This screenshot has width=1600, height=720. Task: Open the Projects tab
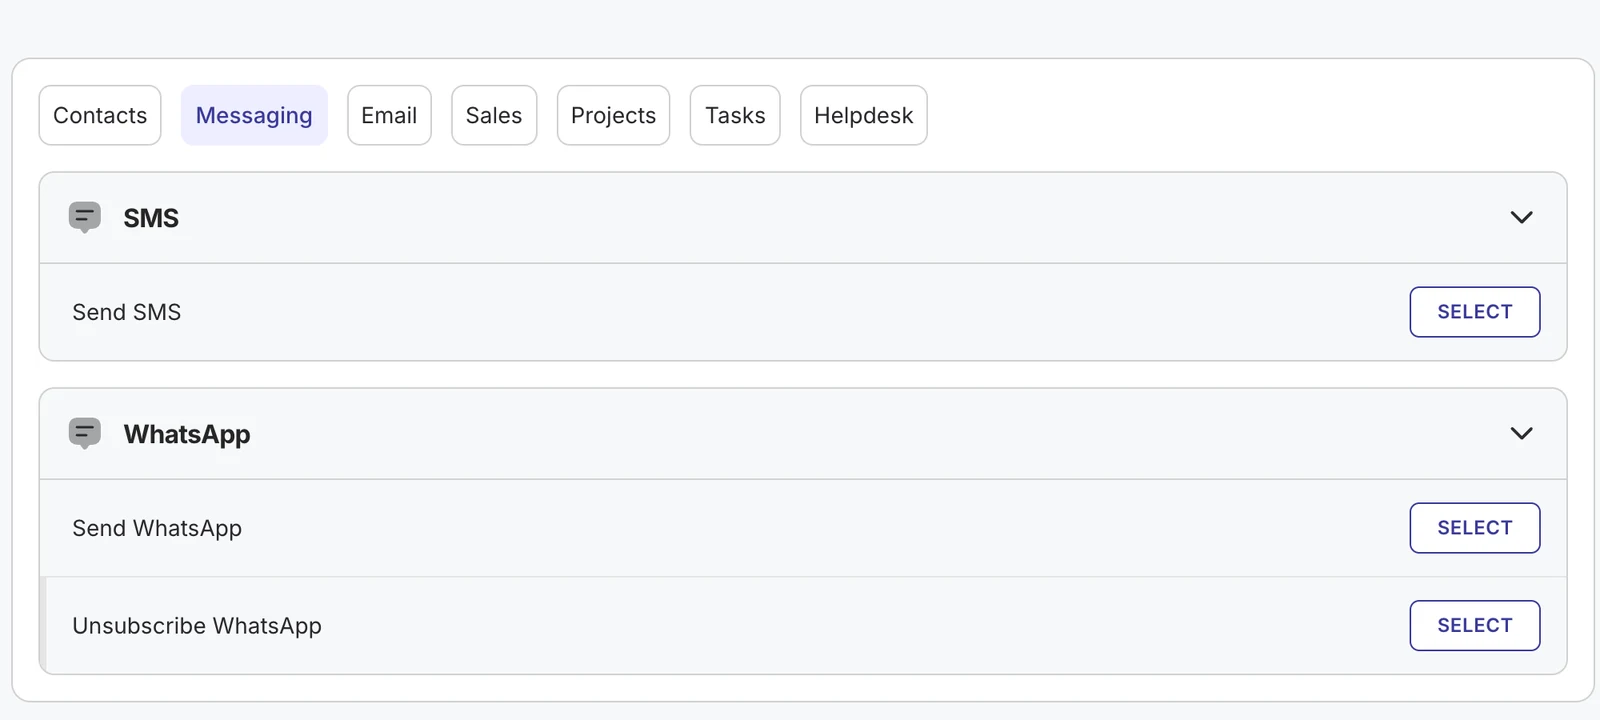point(613,115)
